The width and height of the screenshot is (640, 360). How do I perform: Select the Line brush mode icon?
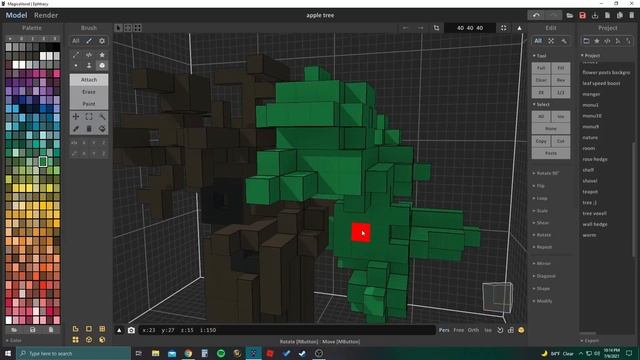click(76, 55)
